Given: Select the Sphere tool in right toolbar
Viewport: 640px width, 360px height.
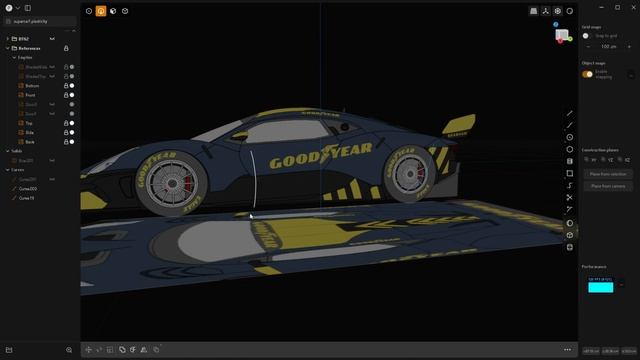Looking at the screenshot, I should (570, 223).
